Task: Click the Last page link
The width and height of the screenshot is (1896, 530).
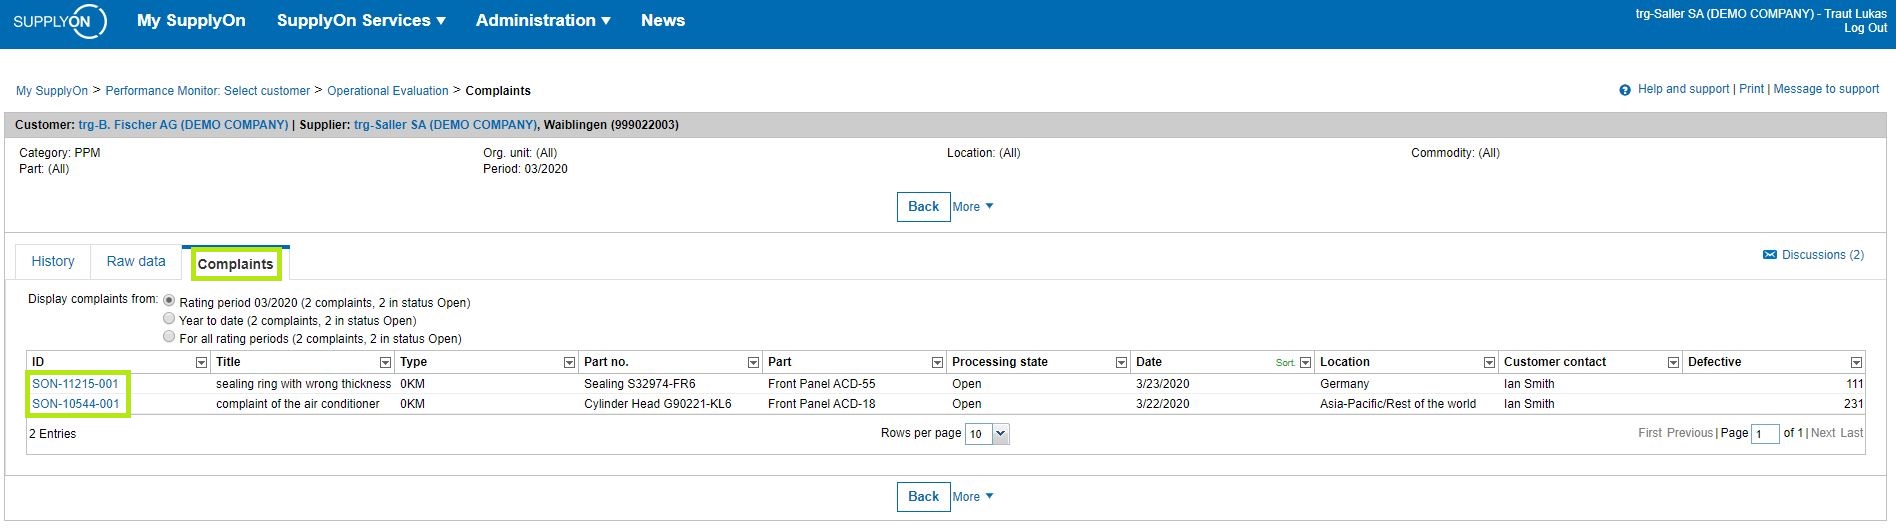Action: pos(1851,433)
